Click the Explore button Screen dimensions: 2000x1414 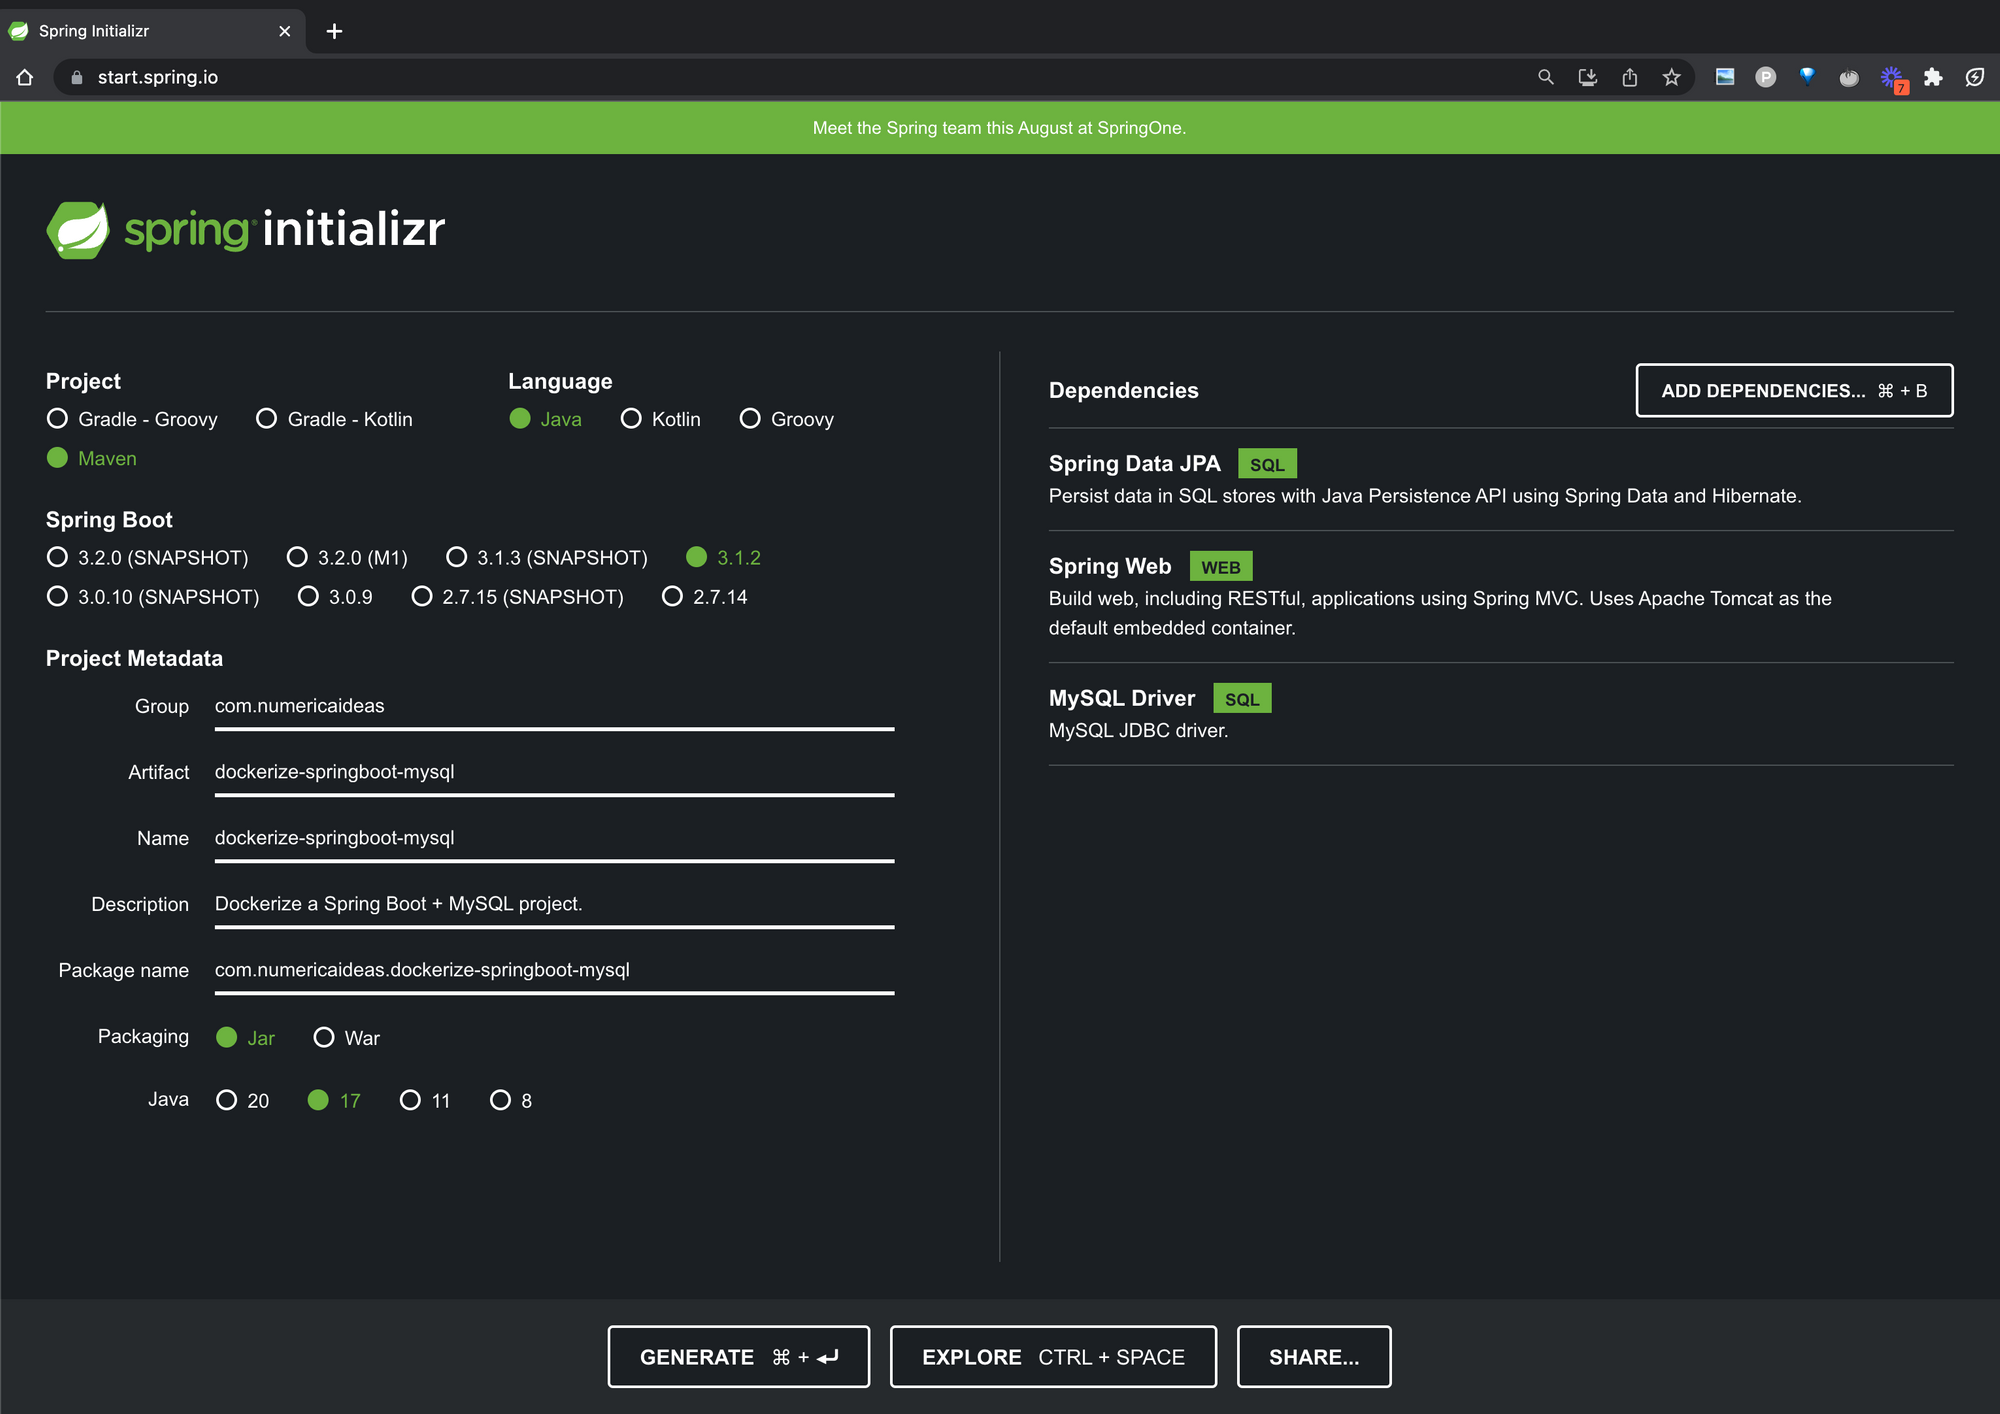(x=1052, y=1357)
